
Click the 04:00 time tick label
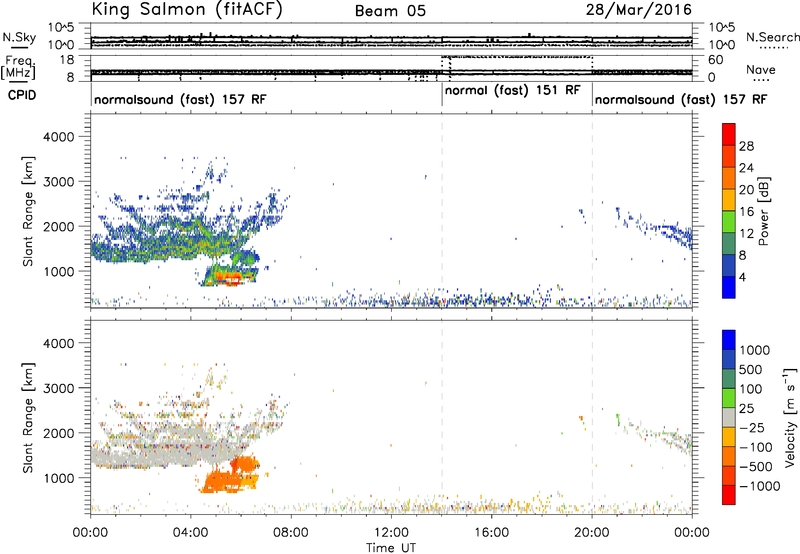191,533
